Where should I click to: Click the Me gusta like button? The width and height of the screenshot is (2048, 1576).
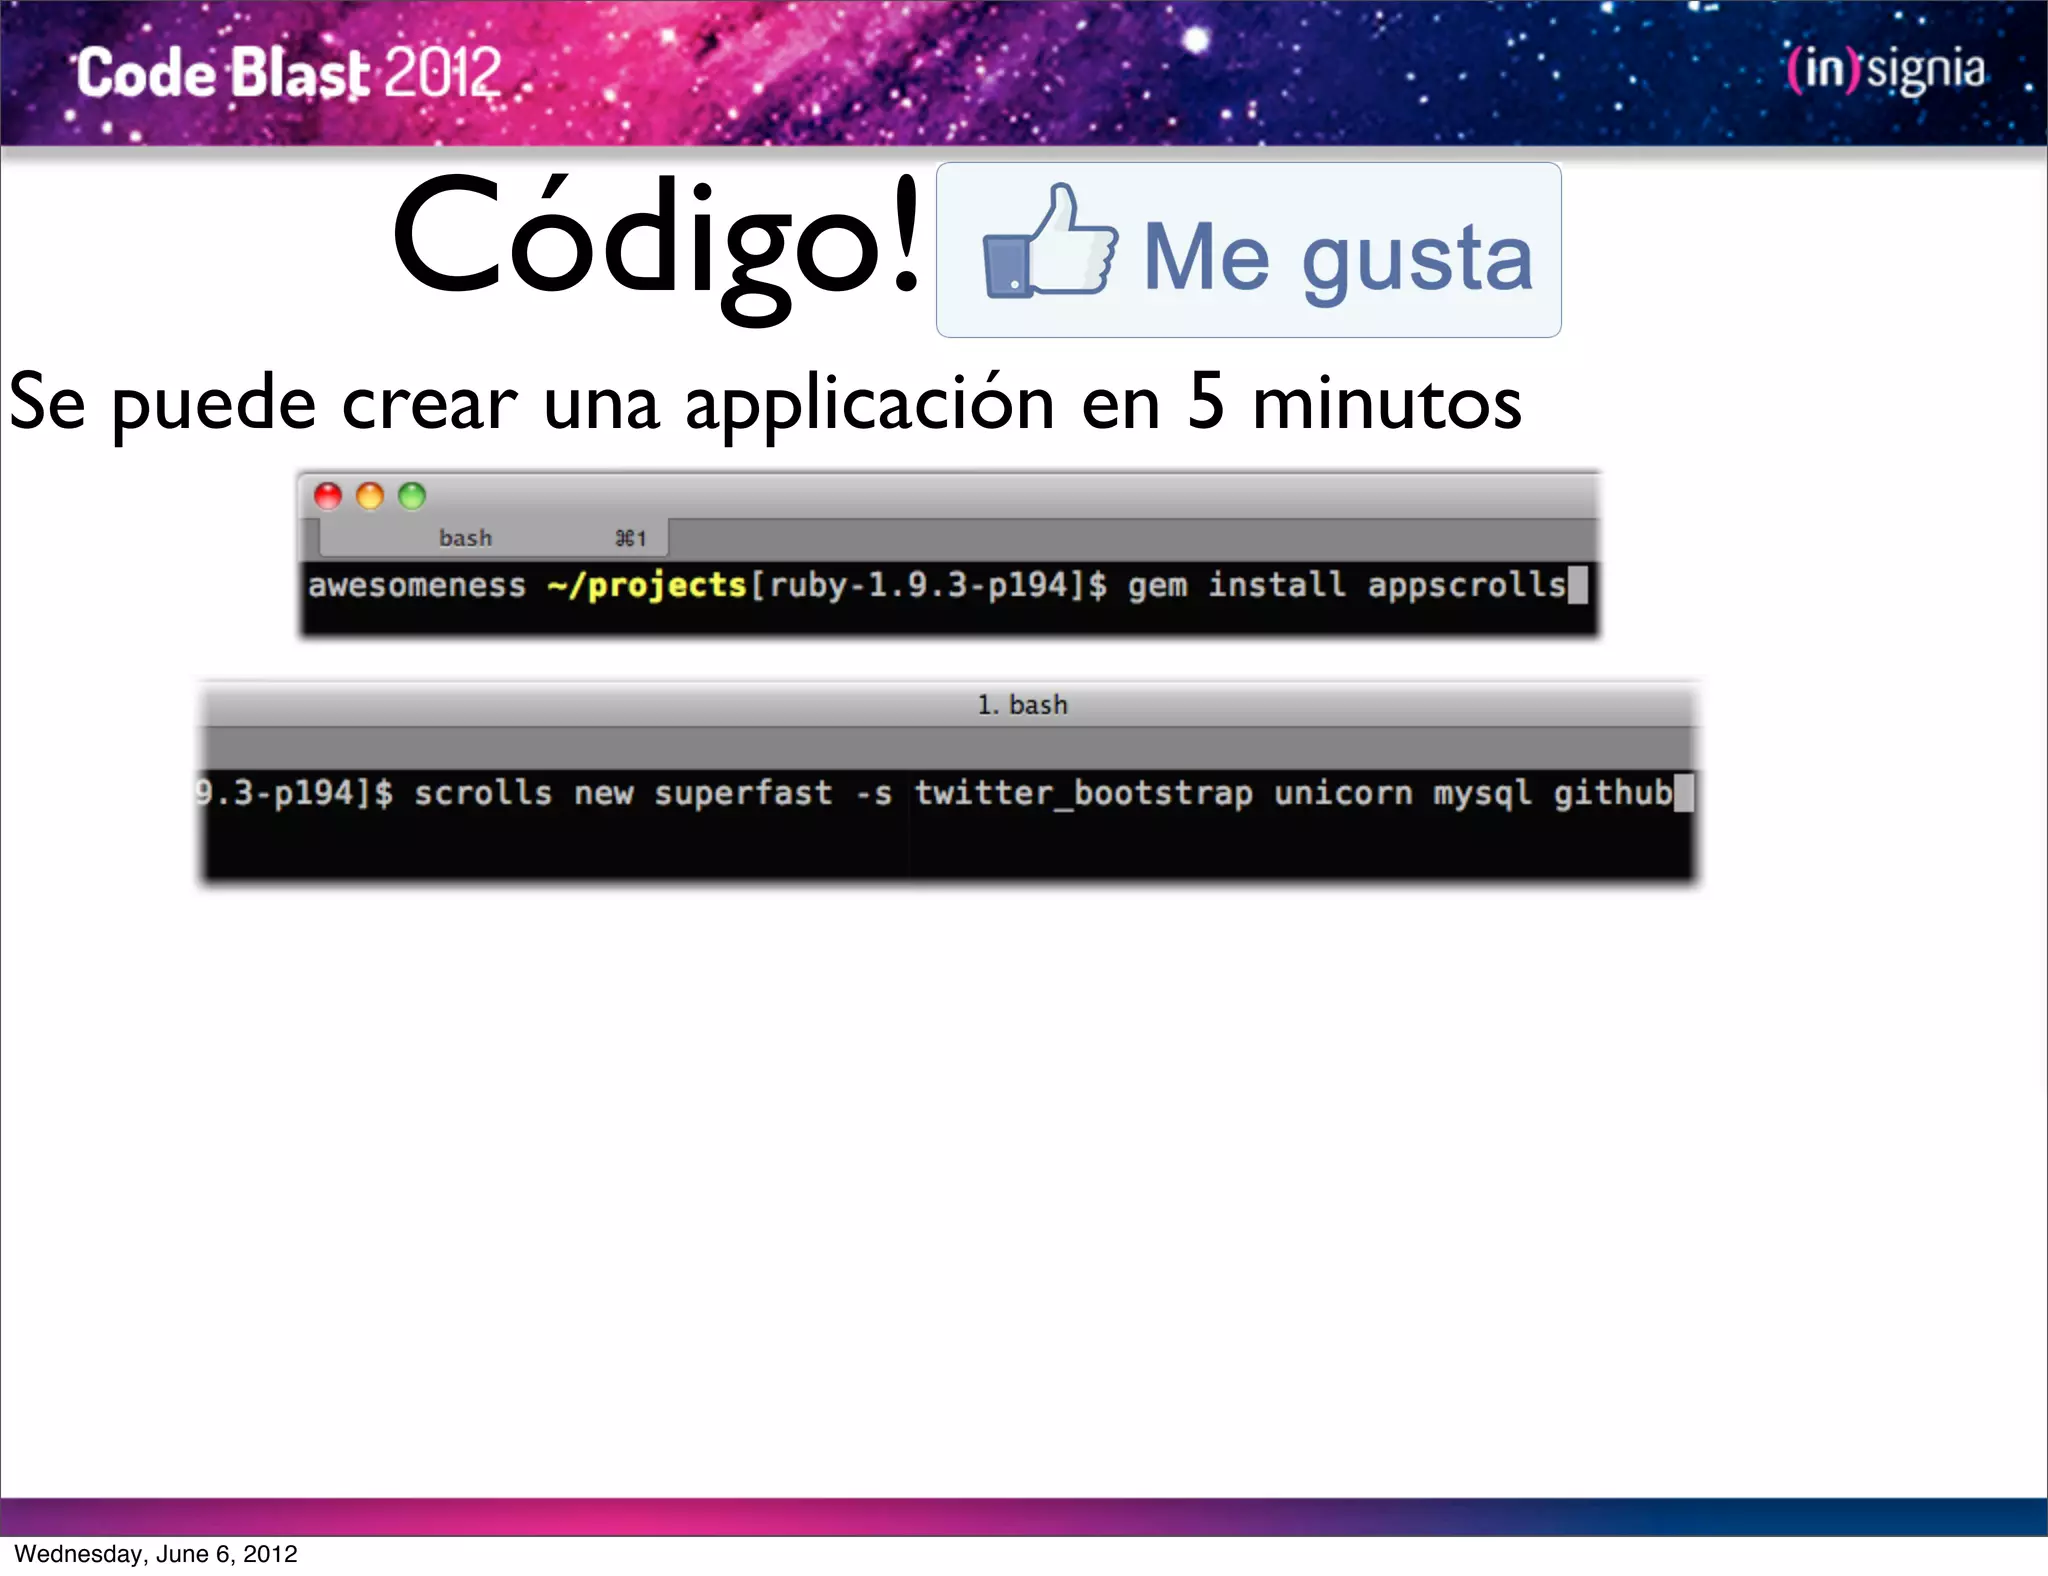(x=1248, y=250)
